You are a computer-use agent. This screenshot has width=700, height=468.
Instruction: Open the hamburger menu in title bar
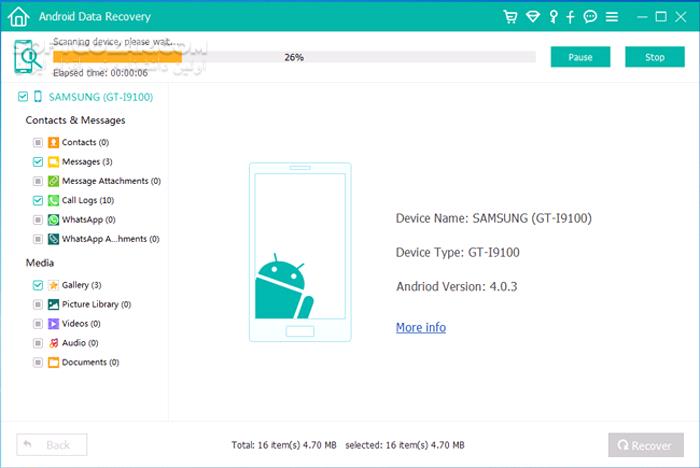tap(612, 17)
